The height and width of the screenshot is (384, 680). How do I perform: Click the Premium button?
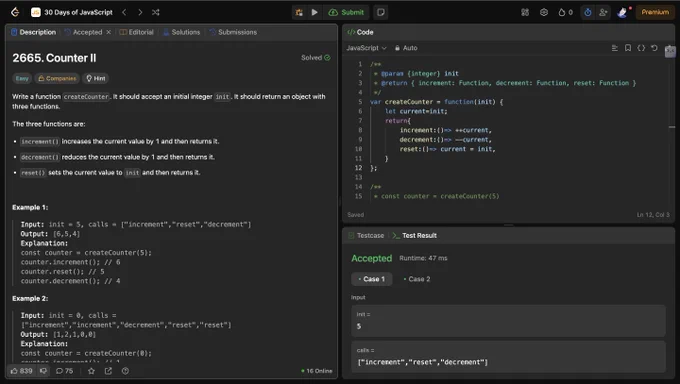[655, 12]
